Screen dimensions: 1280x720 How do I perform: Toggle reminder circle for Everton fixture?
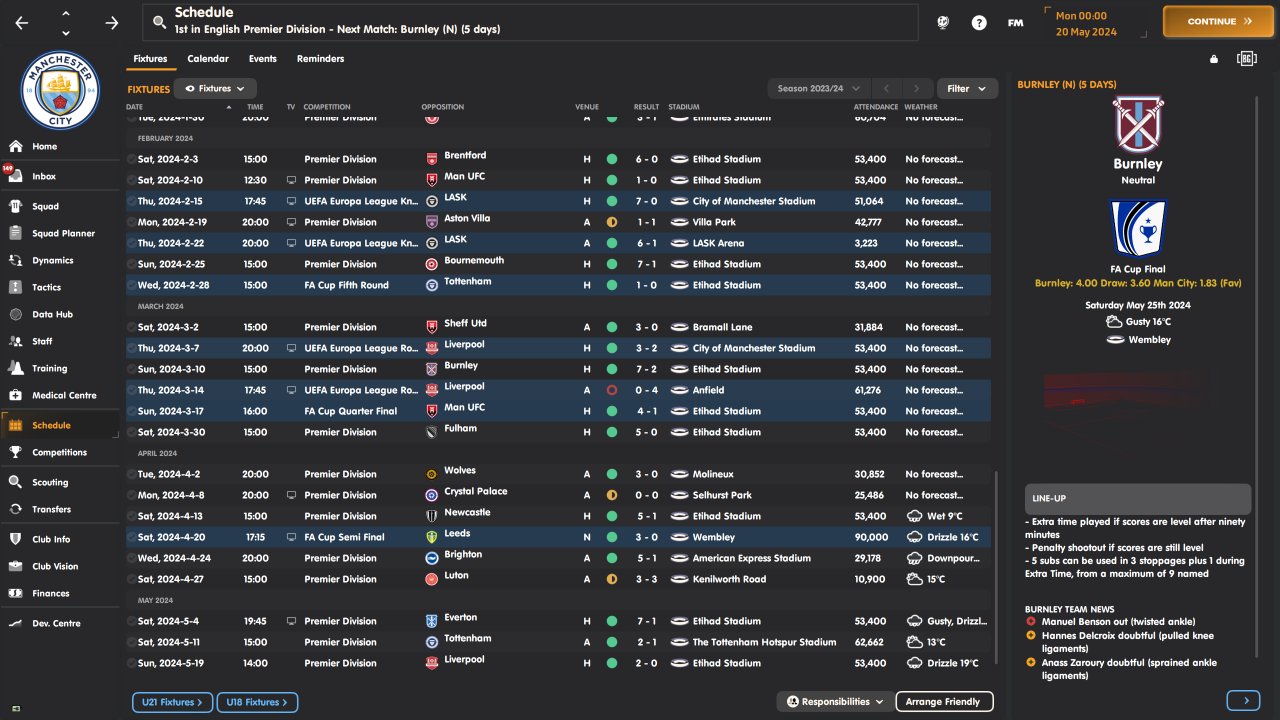(131, 621)
